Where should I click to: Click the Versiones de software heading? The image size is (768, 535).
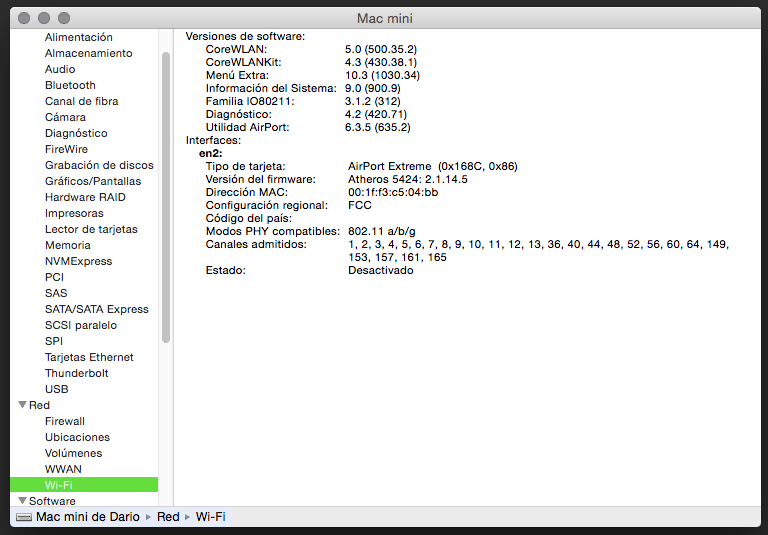click(x=245, y=36)
